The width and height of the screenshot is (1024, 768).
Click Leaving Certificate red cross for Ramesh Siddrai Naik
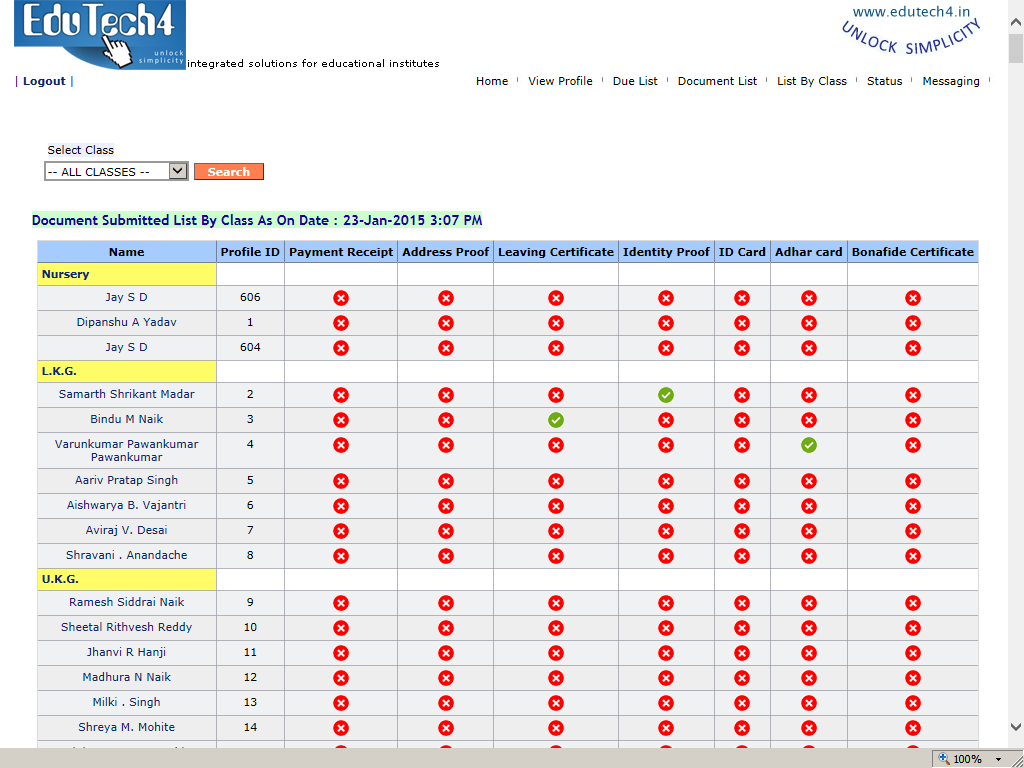[556, 603]
